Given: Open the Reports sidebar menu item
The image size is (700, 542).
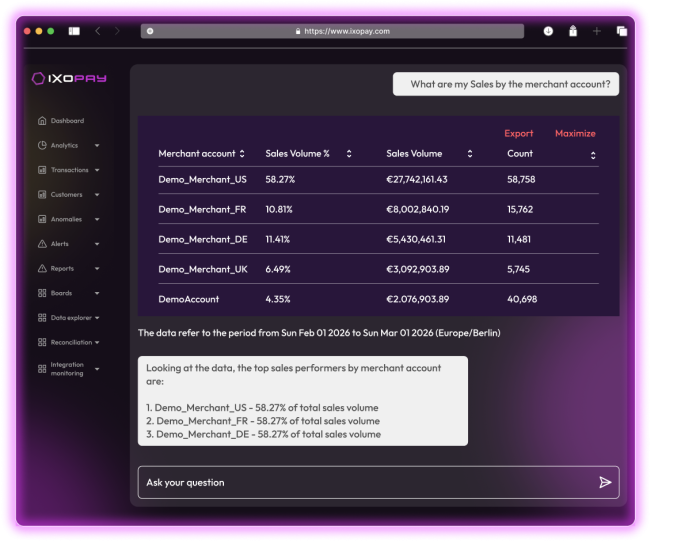Looking at the screenshot, I should pos(62,269).
